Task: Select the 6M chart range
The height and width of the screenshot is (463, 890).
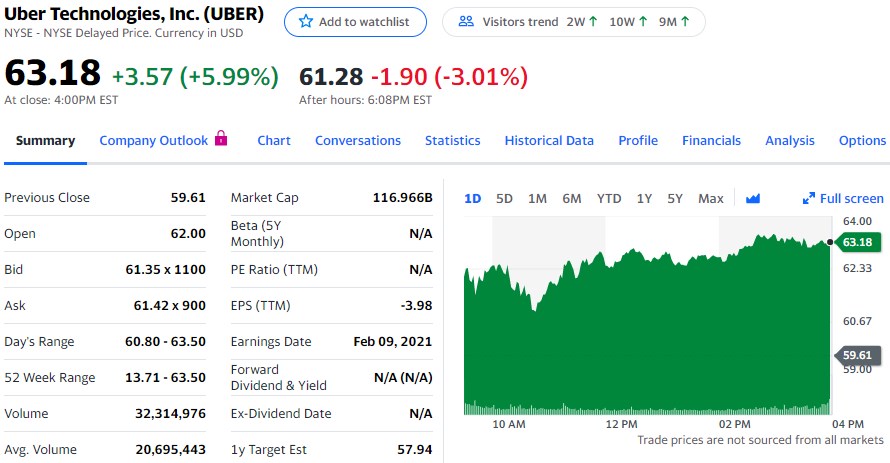Action: pos(572,199)
